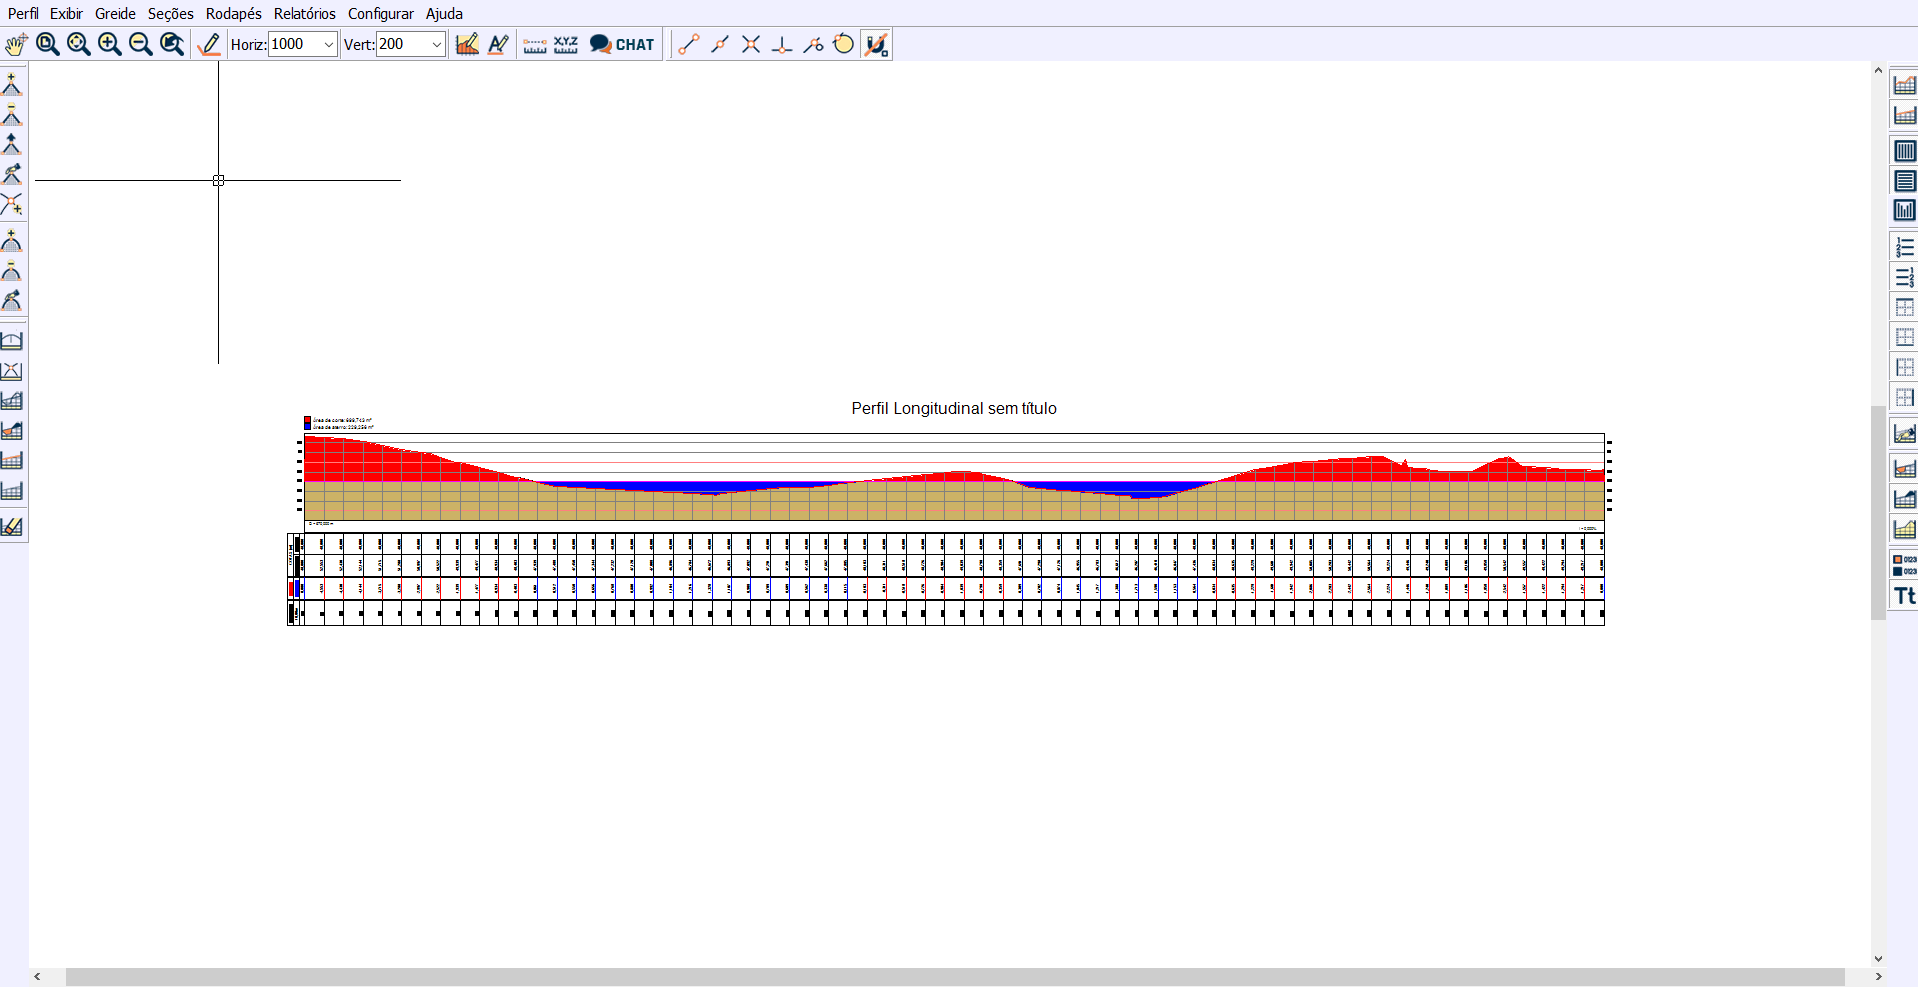
Task: Toggle endpoint snap mode icon
Action: tap(688, 44)
